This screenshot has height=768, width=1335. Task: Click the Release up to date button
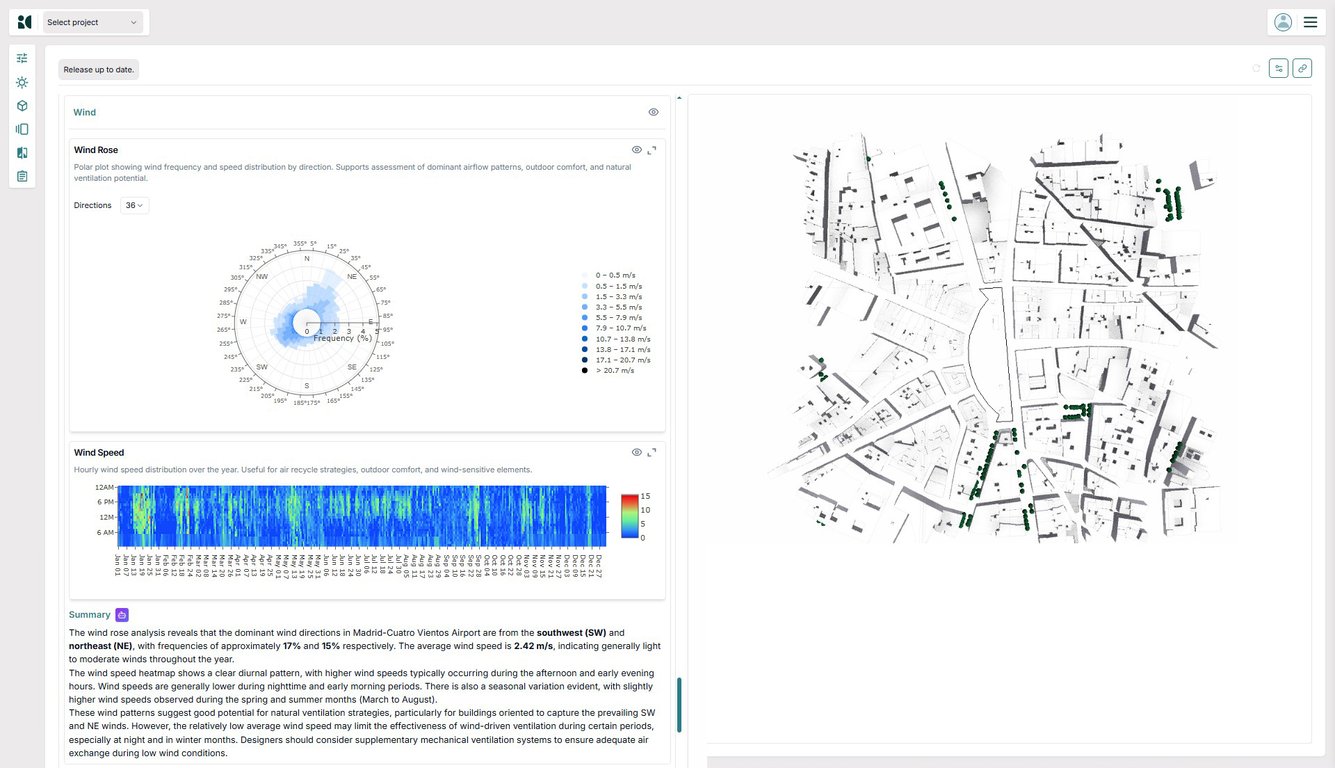(99, 70)
